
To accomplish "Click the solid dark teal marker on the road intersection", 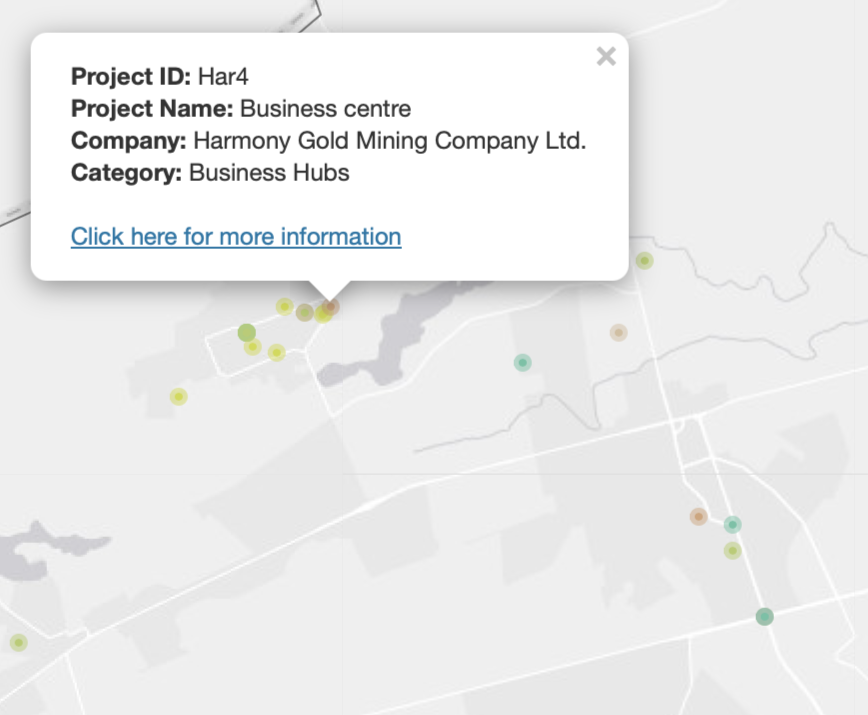I will 764,616.
